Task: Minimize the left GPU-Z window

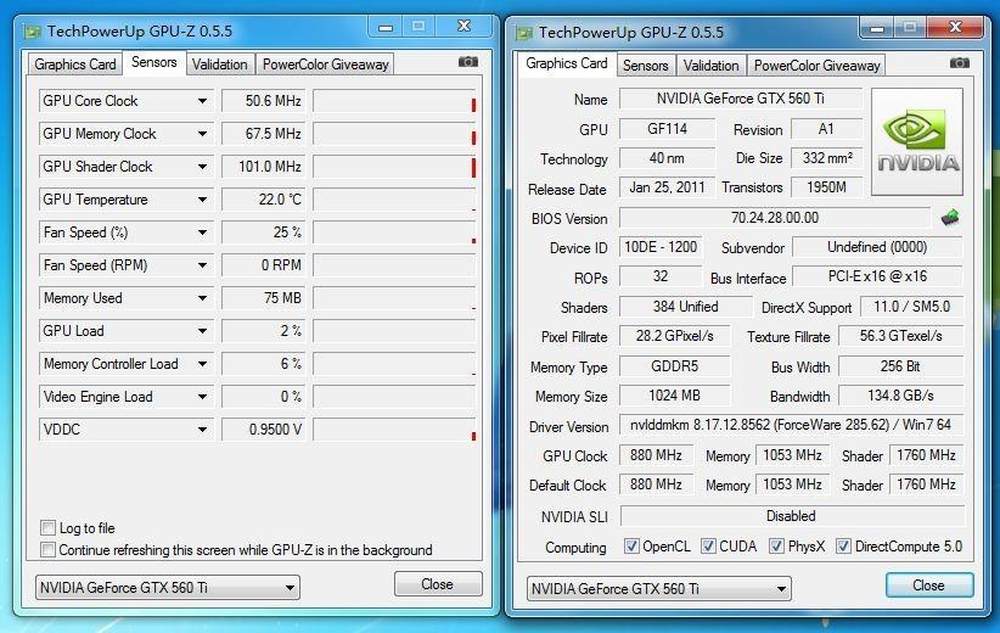Action: pos(385,27)
